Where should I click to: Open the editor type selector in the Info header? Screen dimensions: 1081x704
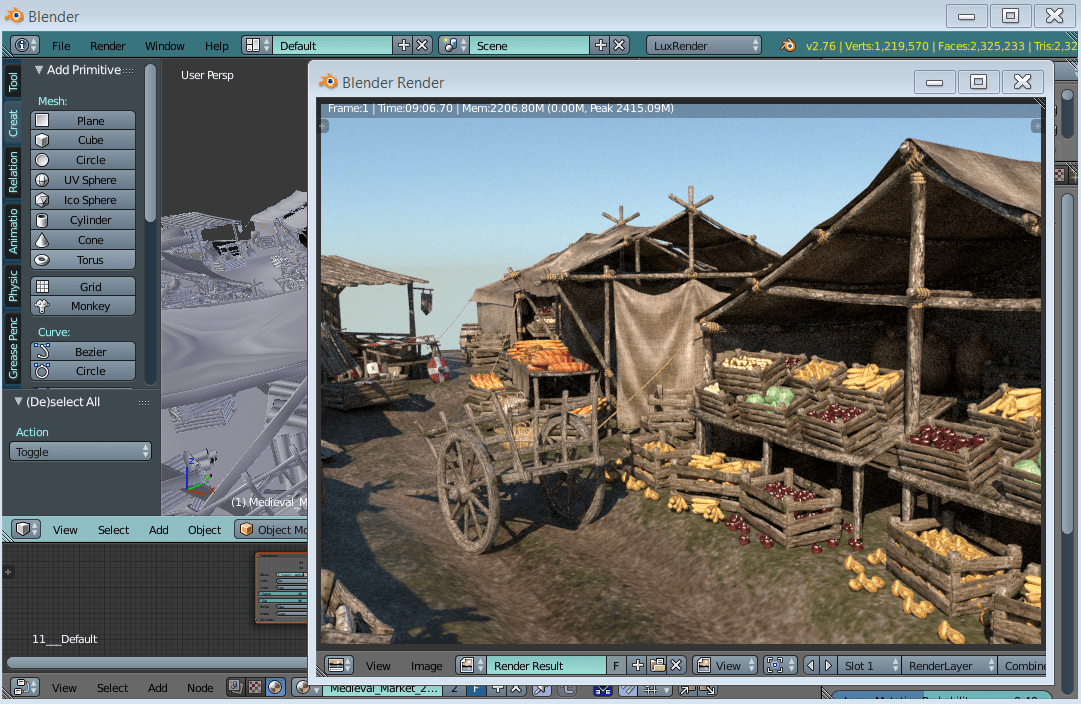click(x=23, y=45)
